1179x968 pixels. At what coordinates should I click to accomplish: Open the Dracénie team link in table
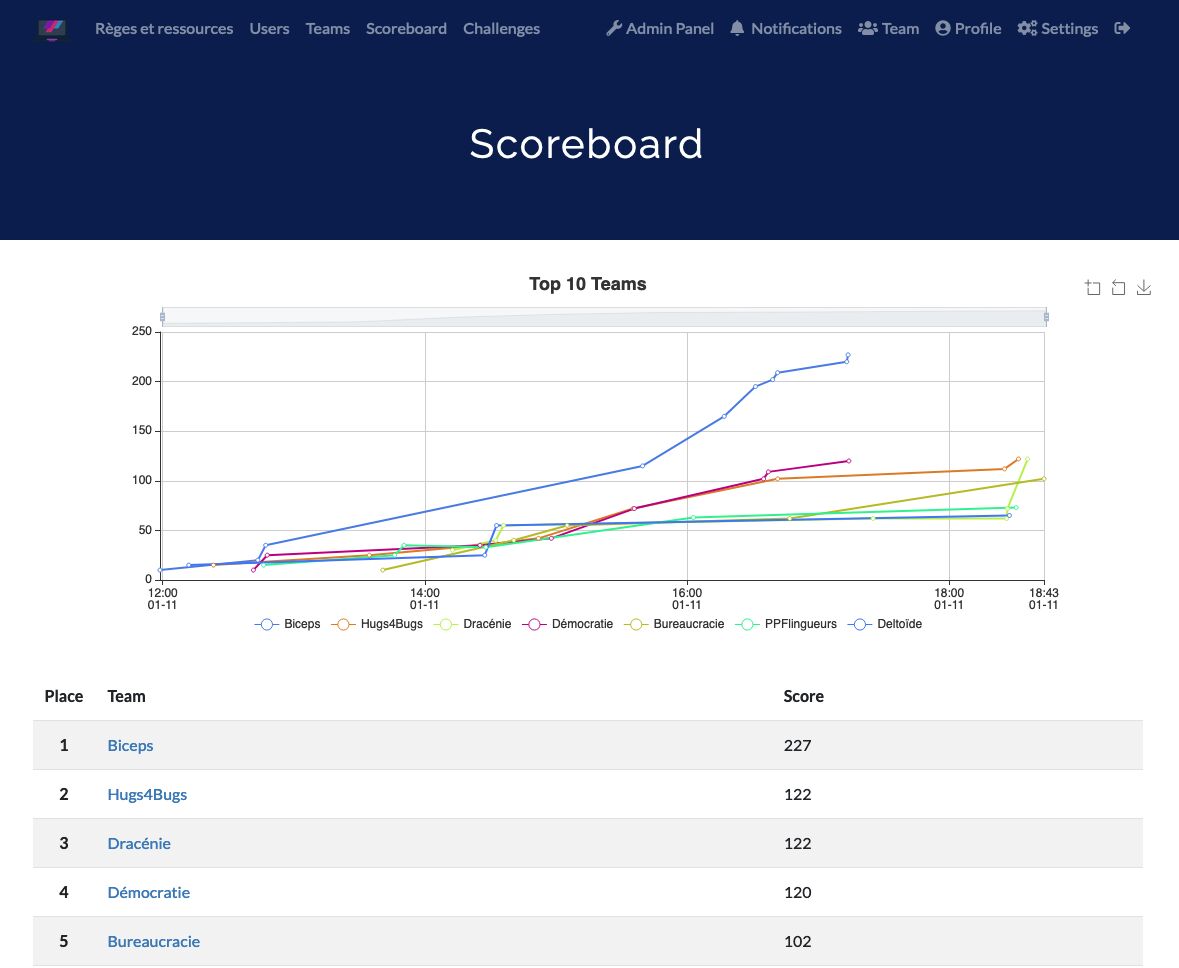[139, 843]
